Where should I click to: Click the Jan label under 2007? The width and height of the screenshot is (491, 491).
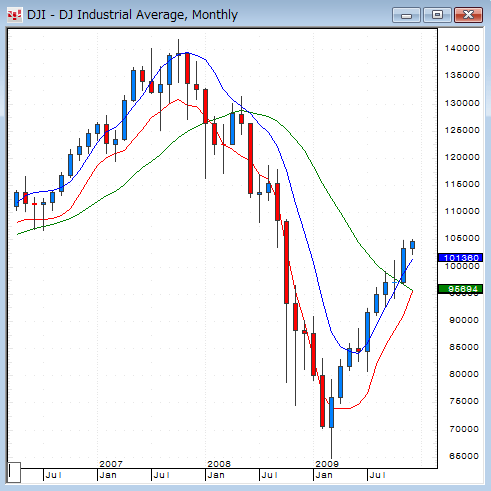[108, 475]
